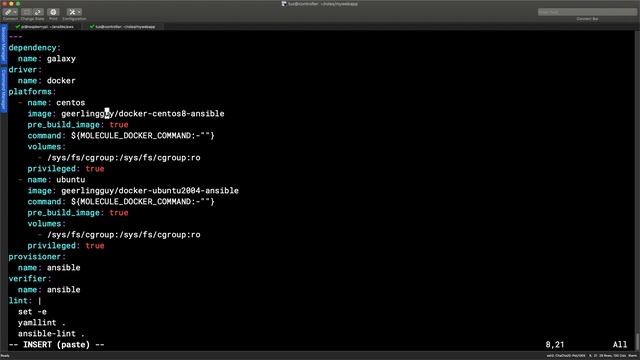Click the cursor position '8,21' indicator

point(555,345)
